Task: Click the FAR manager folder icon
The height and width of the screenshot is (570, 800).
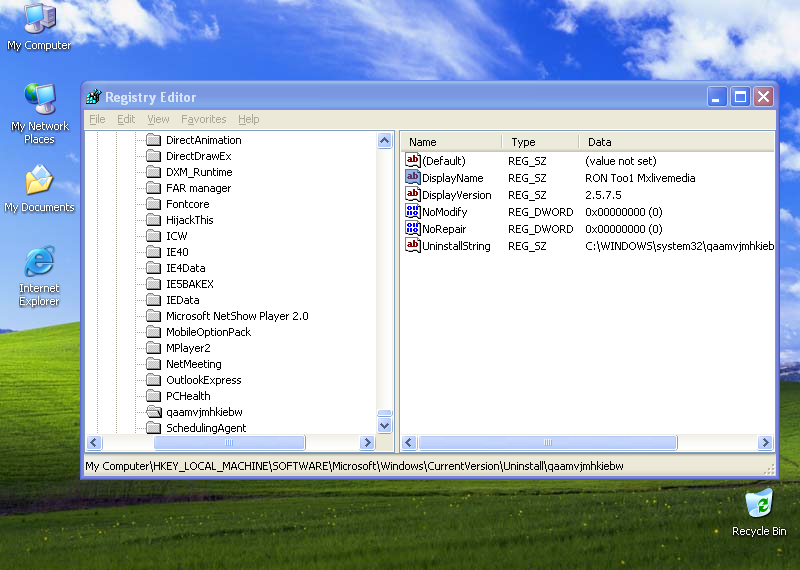Action: click(153, 188)
